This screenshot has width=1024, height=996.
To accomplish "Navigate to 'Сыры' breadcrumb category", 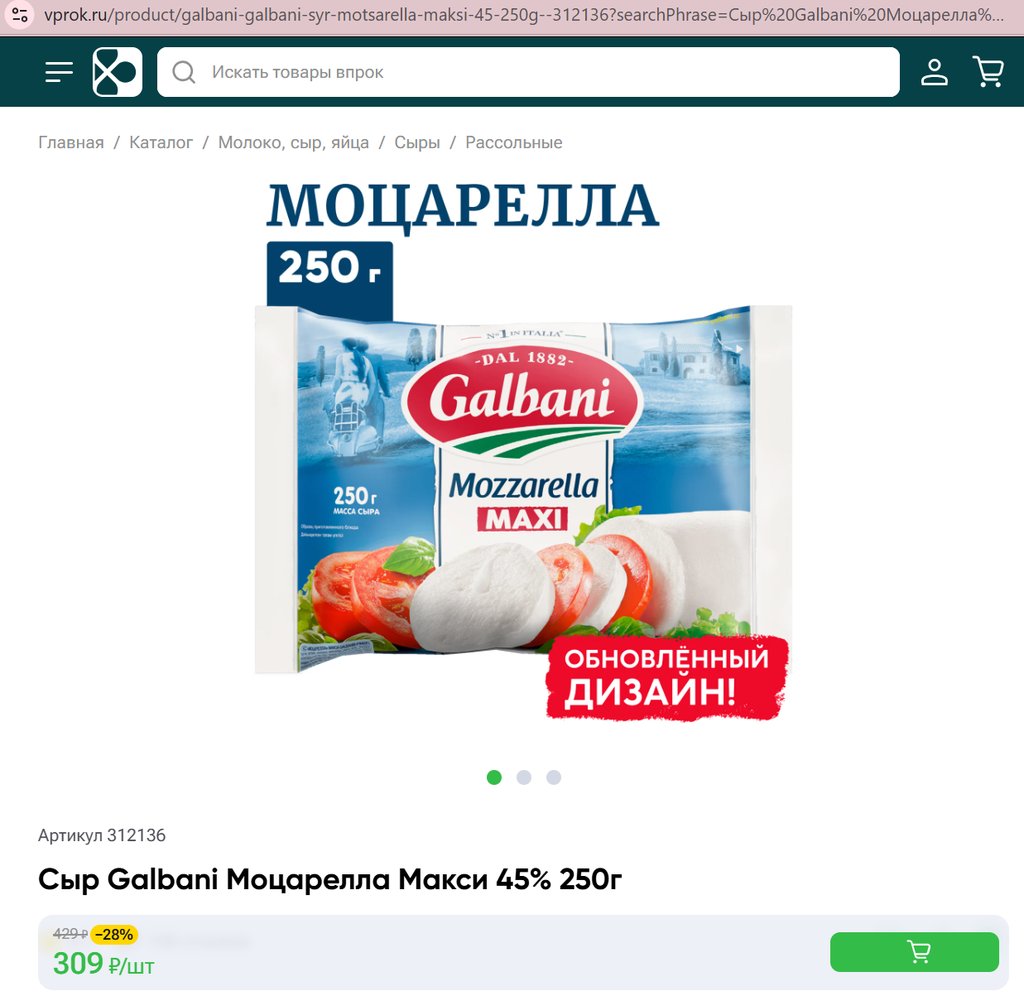I will pos(417,142).
